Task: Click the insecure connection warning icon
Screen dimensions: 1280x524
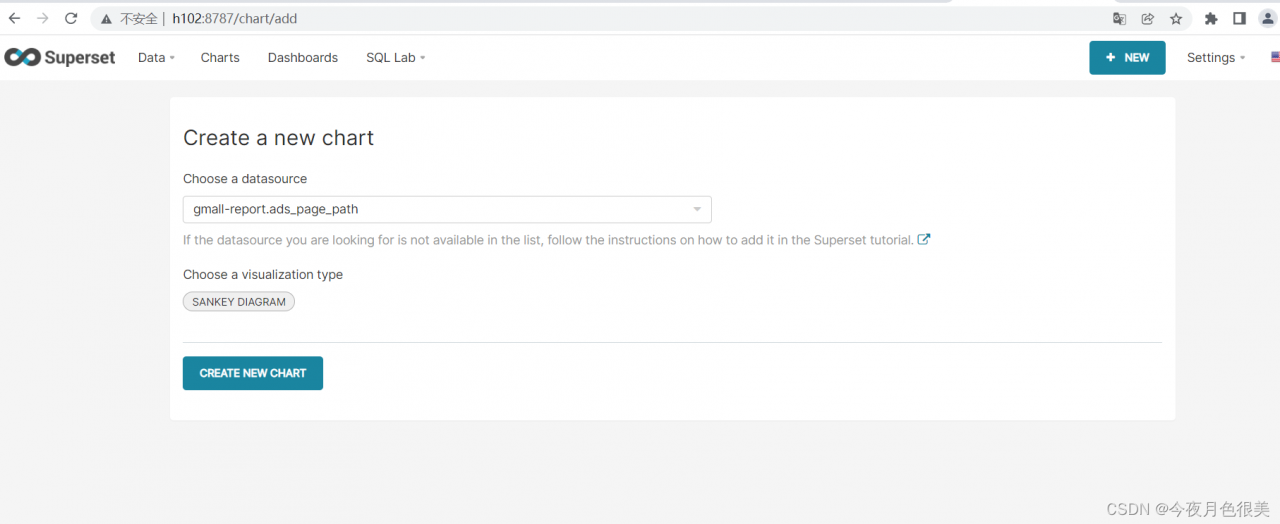Action: [x=106, y=19]
